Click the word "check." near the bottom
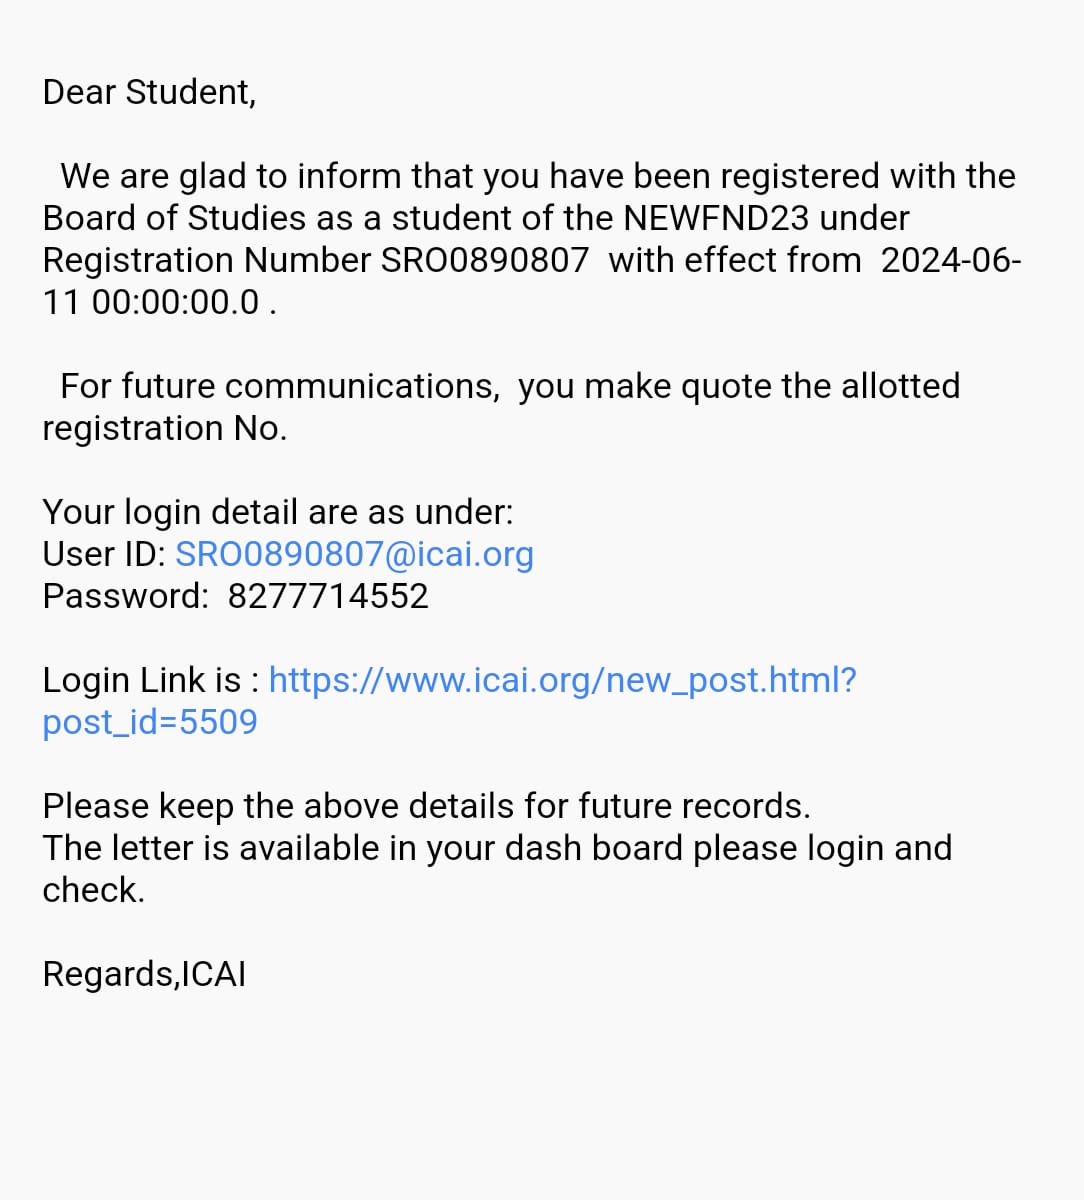 (x=93, y=890)
